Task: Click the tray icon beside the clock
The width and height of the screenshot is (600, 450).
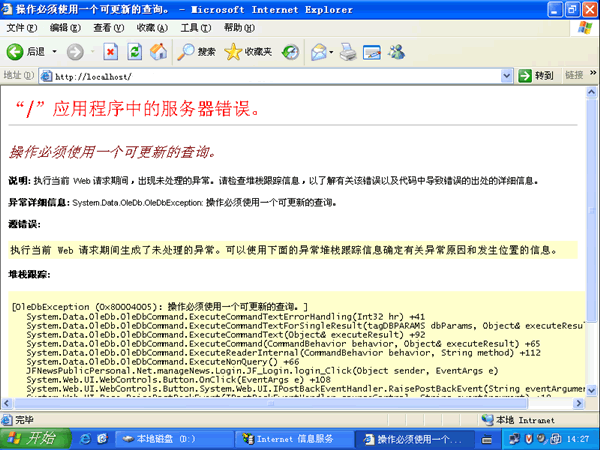Action: (x=556, y=439)
